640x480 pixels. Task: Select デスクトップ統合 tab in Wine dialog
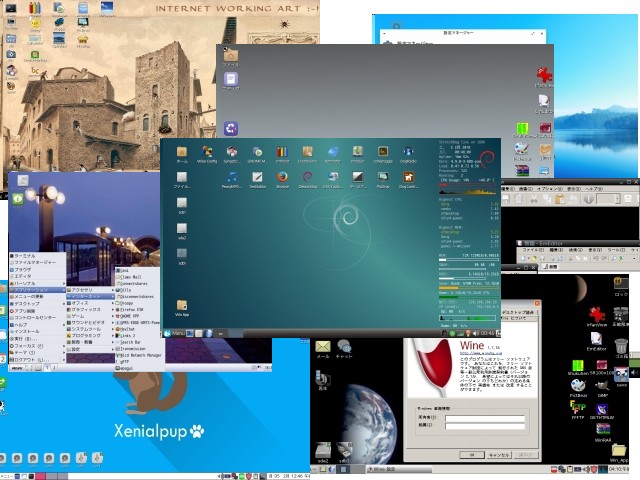pyautogui.click(x=518, y=312)
